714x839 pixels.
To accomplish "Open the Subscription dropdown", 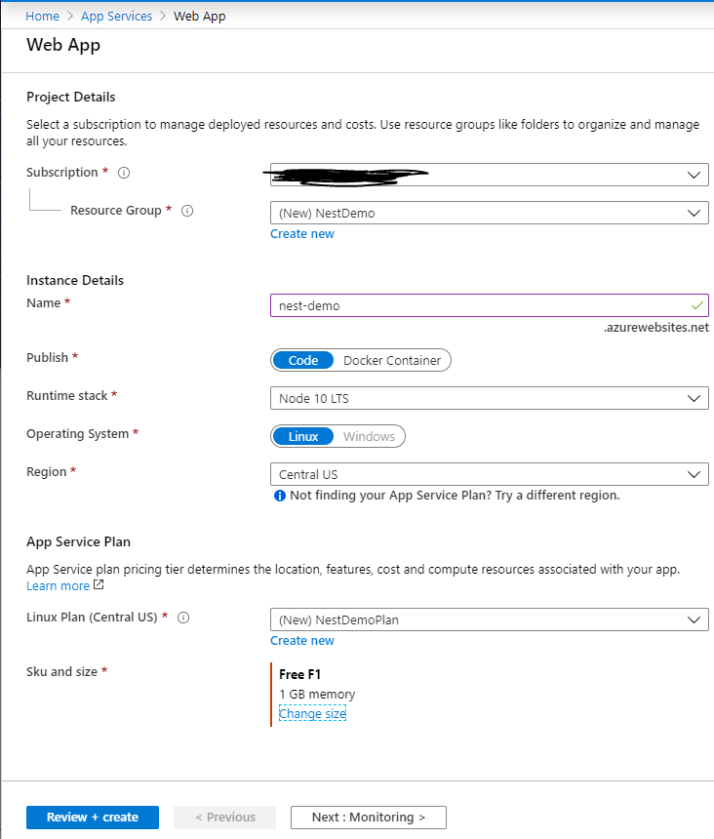I will click(489, 174).
